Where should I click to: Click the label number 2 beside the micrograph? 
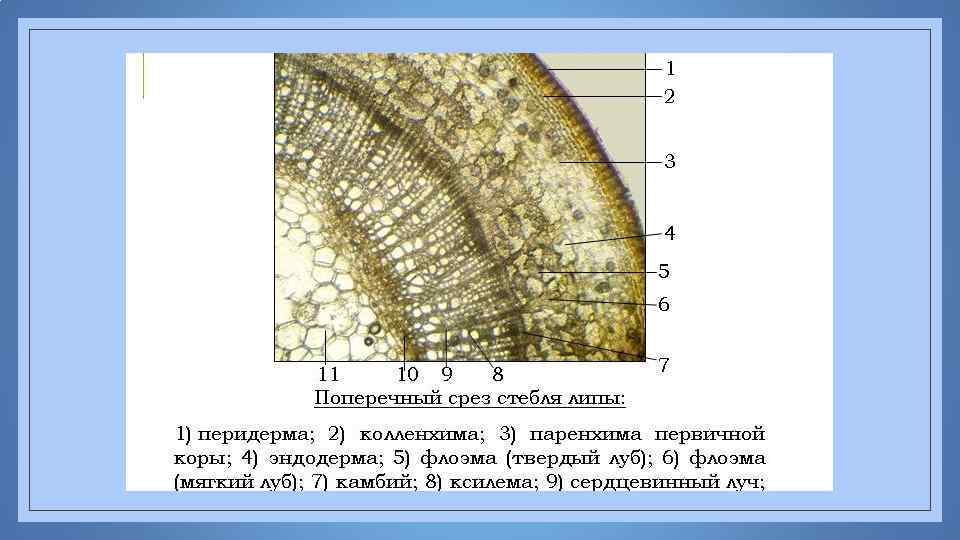(x=669, y=97)
